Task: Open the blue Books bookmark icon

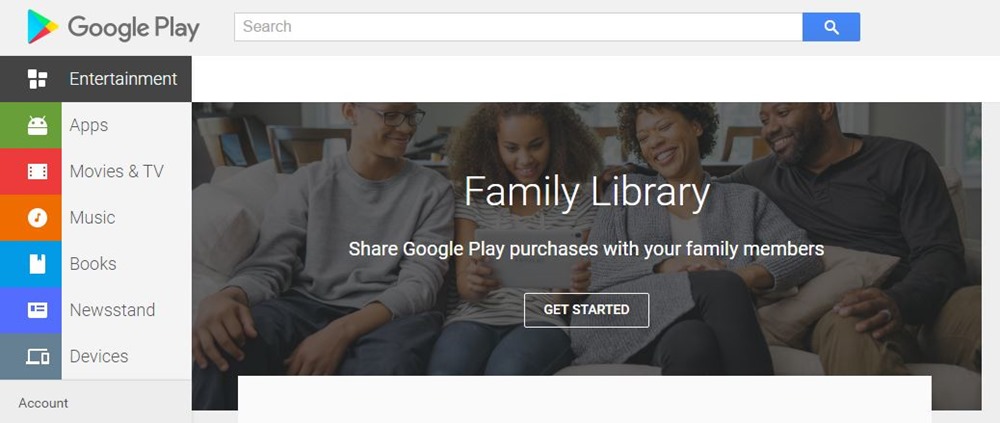Action: coord(38,264)
